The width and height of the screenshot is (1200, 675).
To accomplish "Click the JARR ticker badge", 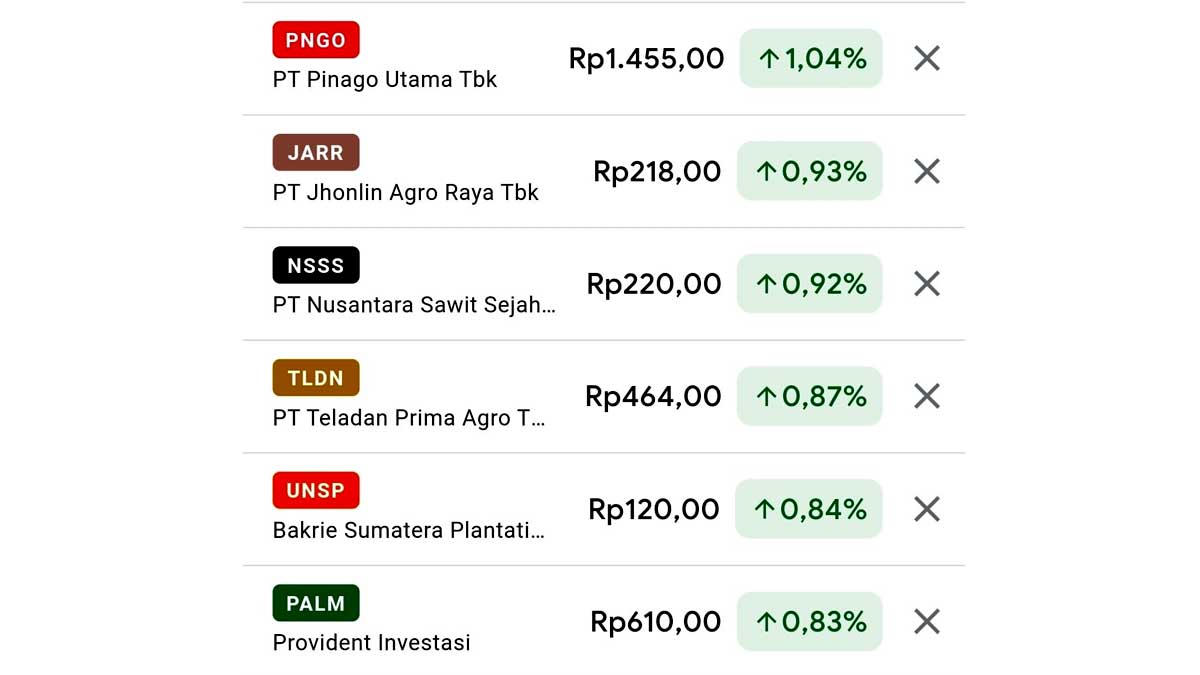I will pyautogui.click(x=316, y=152).
